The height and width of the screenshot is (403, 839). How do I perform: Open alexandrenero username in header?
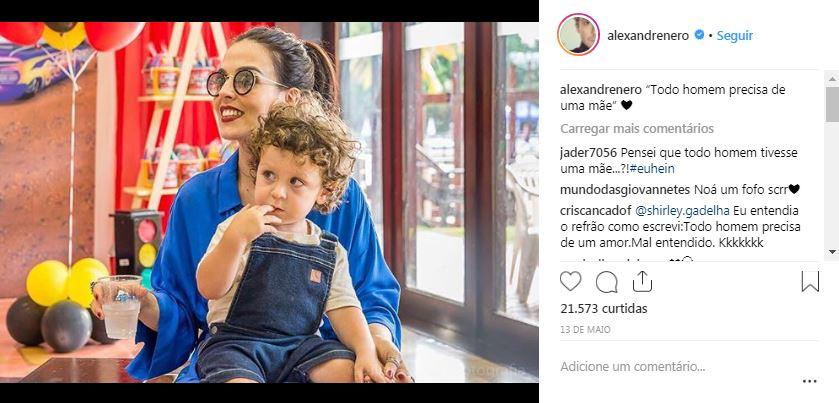648,36
